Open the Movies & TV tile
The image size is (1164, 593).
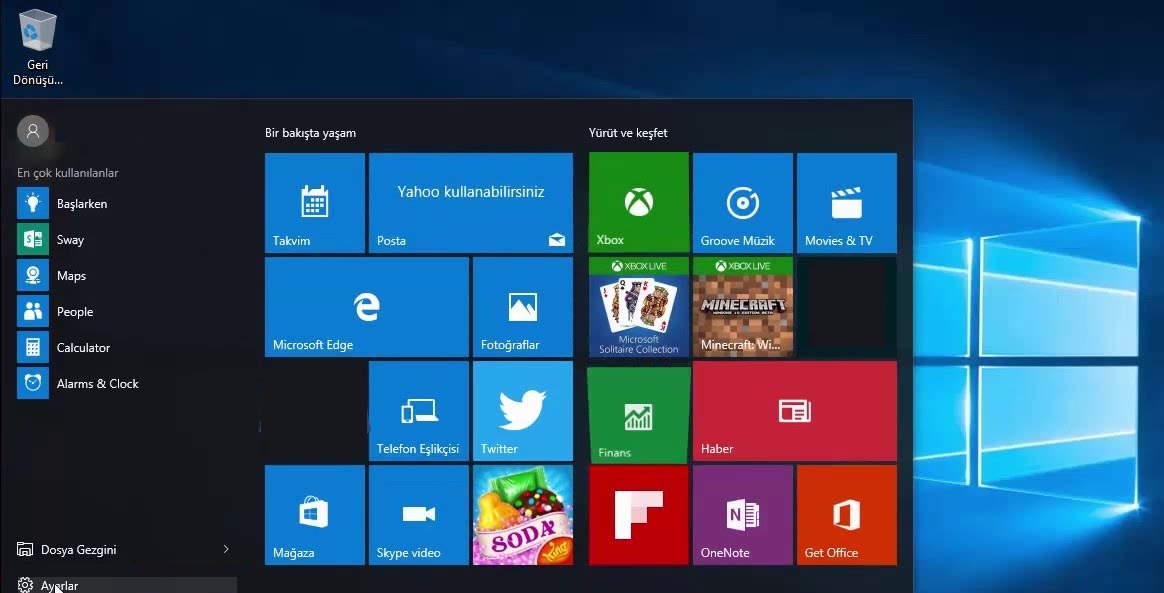point(846,203)
